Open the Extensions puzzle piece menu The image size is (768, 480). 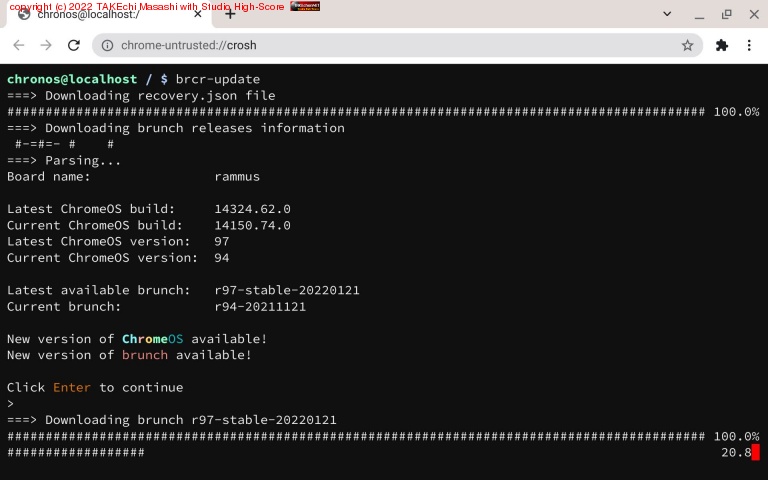coord(722,45)
